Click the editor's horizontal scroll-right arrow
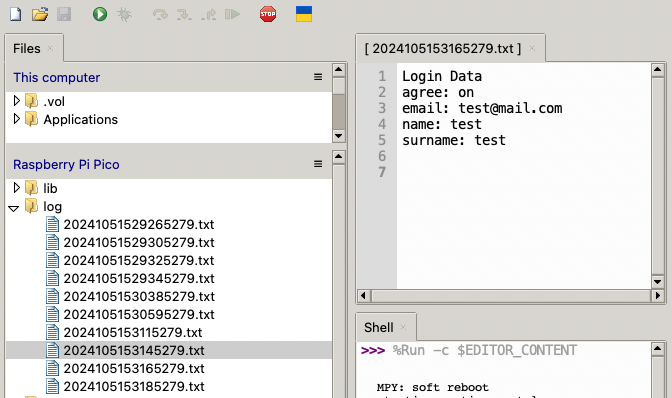 [x=658, y=296]
